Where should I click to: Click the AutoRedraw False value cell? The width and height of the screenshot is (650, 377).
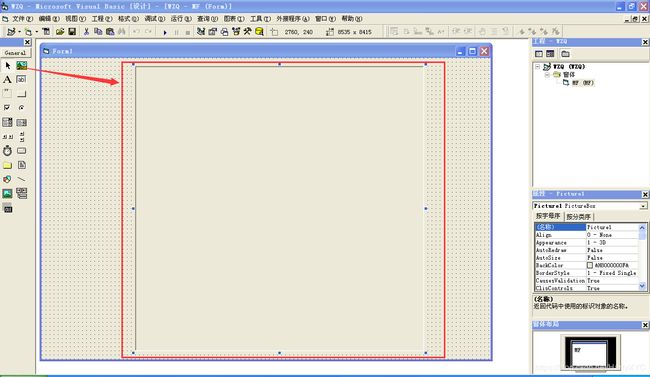click(612, 250)
